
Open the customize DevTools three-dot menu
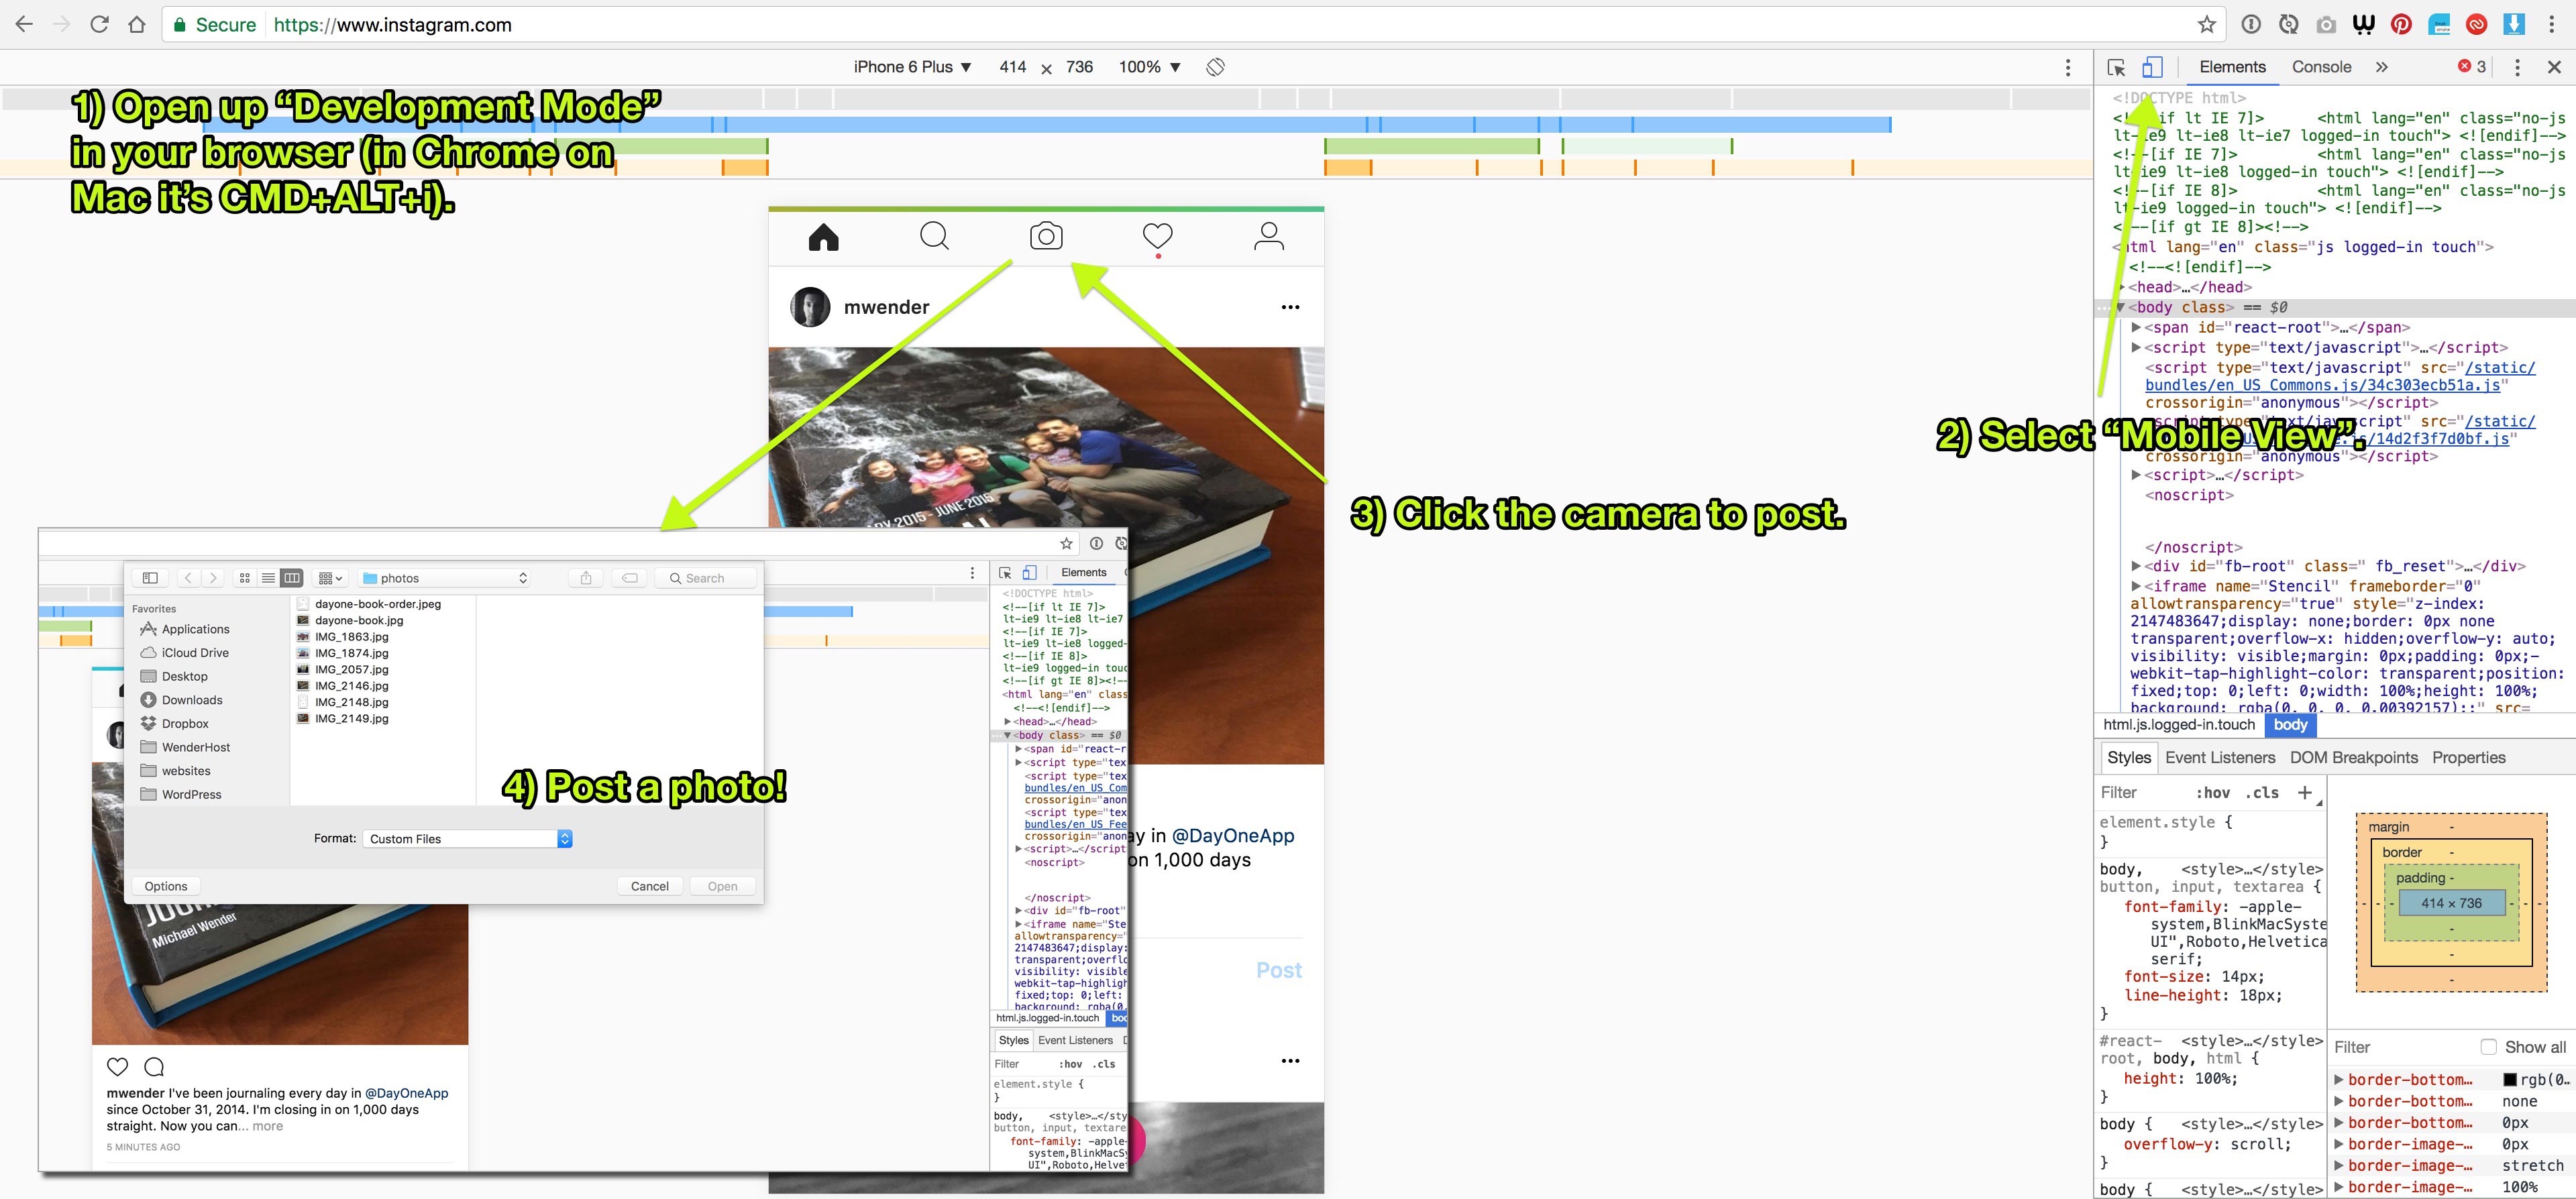coord(2517,67)
